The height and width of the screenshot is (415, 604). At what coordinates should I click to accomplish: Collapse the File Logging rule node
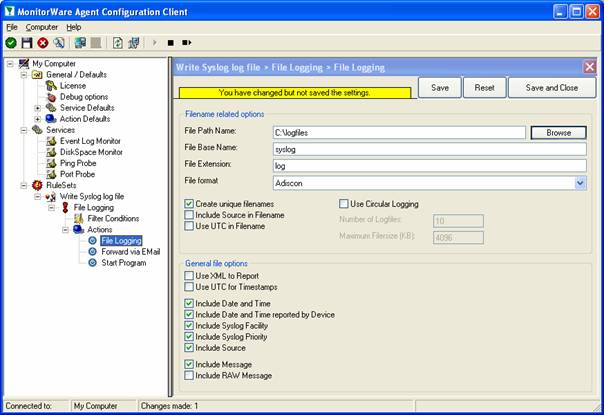(x=51, y=208)
